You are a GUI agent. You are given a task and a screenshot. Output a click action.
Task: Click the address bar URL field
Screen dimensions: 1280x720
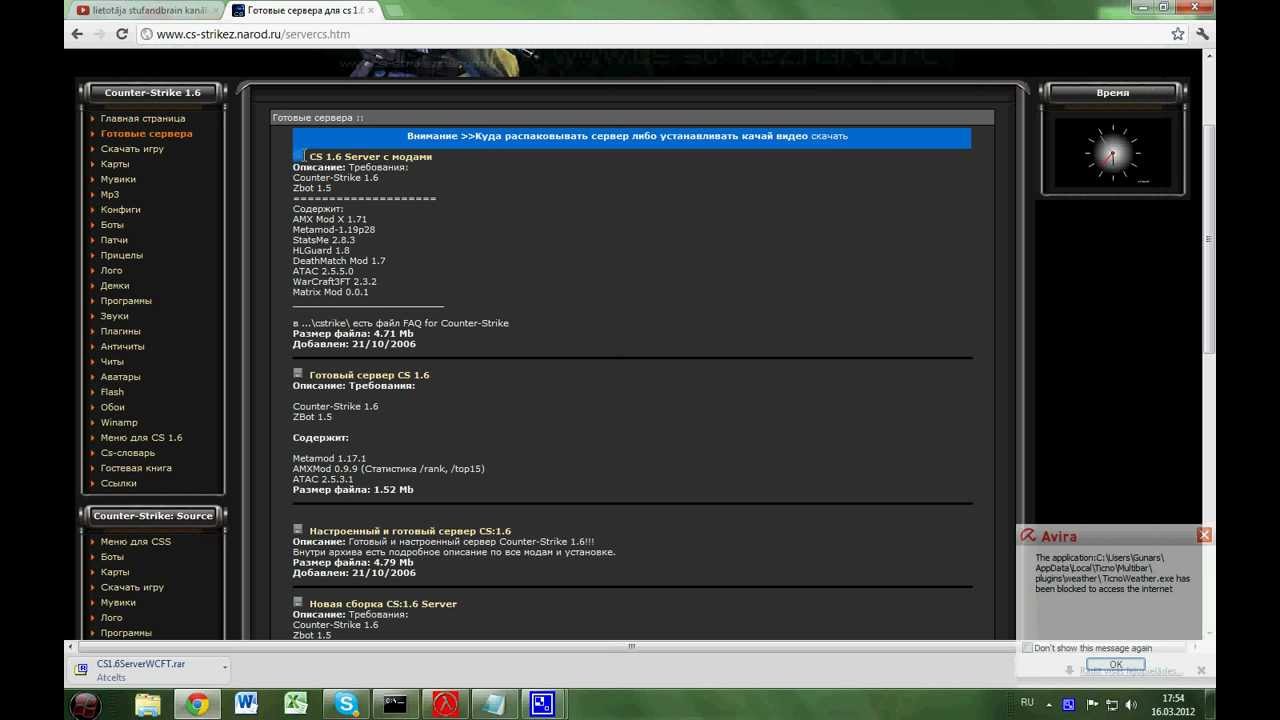[x=650, y=34]
